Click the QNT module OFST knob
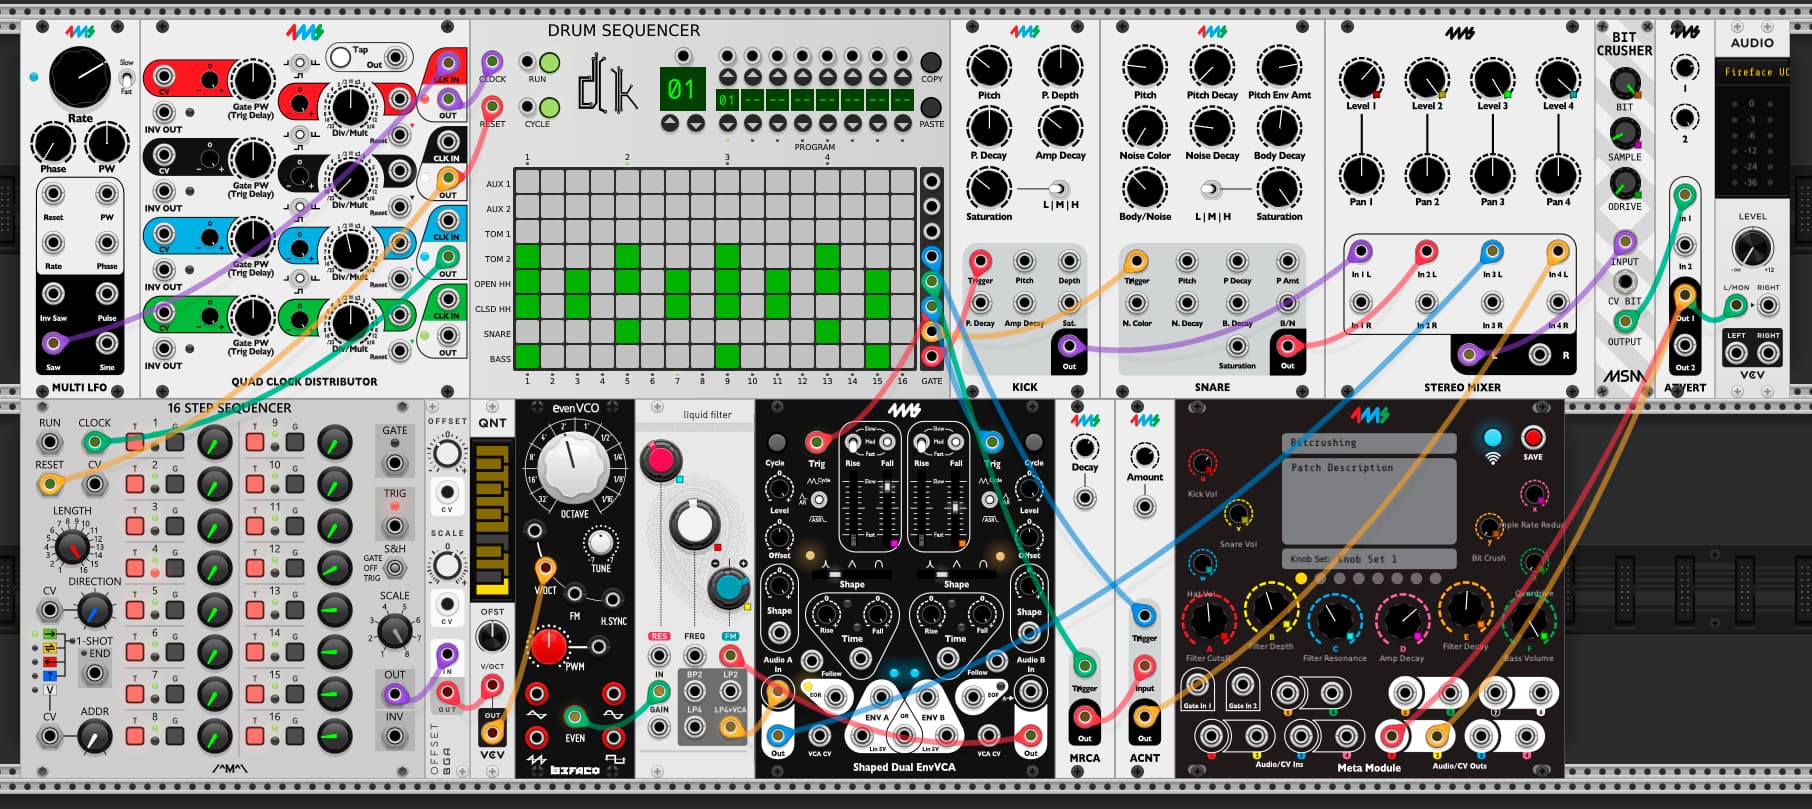The image size is (1812, 809). 492,637
